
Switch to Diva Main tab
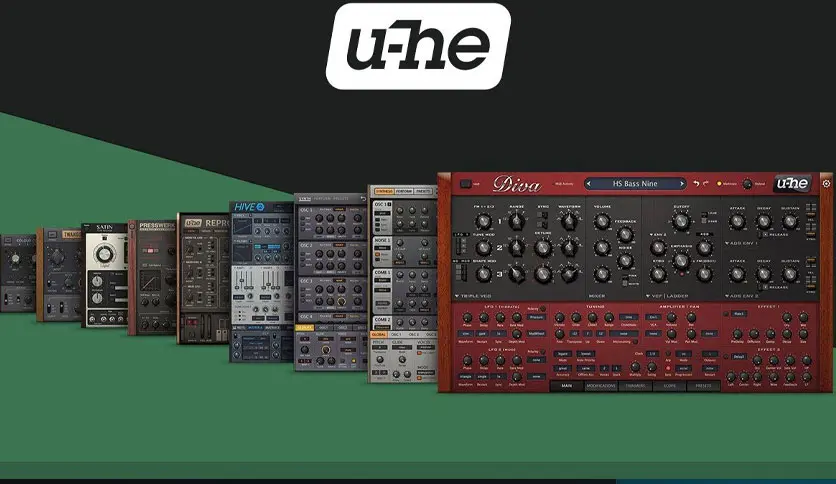point(567,386)
